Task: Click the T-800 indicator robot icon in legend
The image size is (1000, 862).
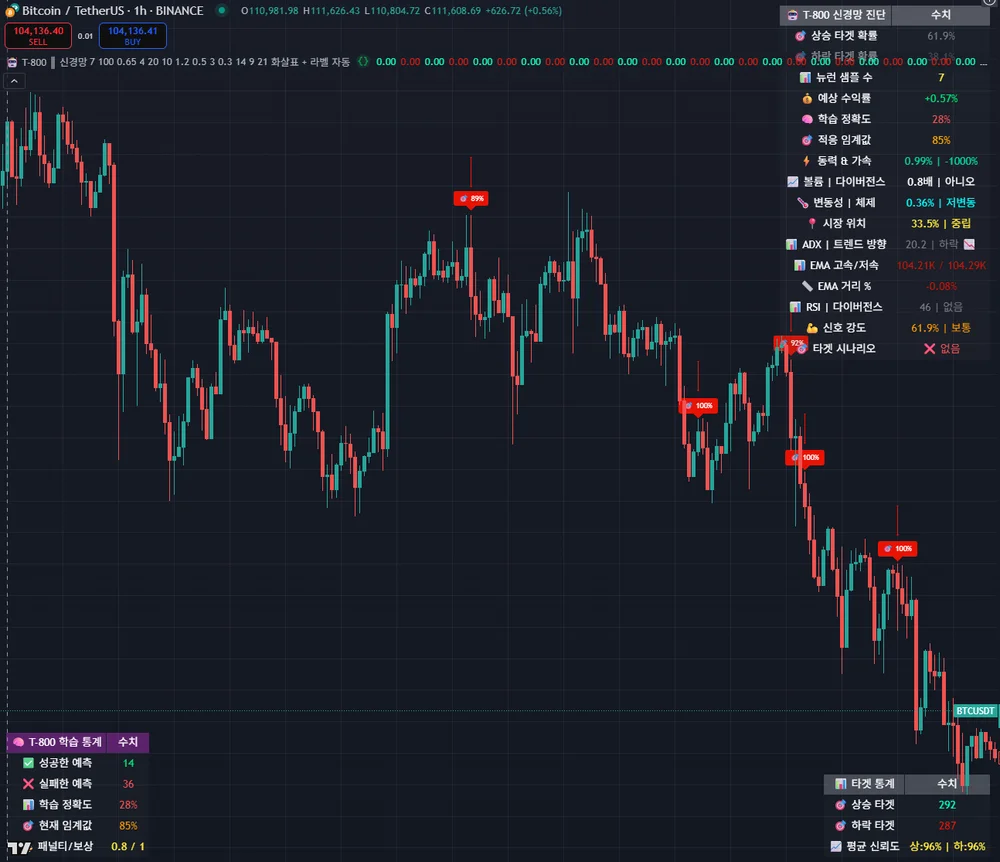Action: pos(12,62)
